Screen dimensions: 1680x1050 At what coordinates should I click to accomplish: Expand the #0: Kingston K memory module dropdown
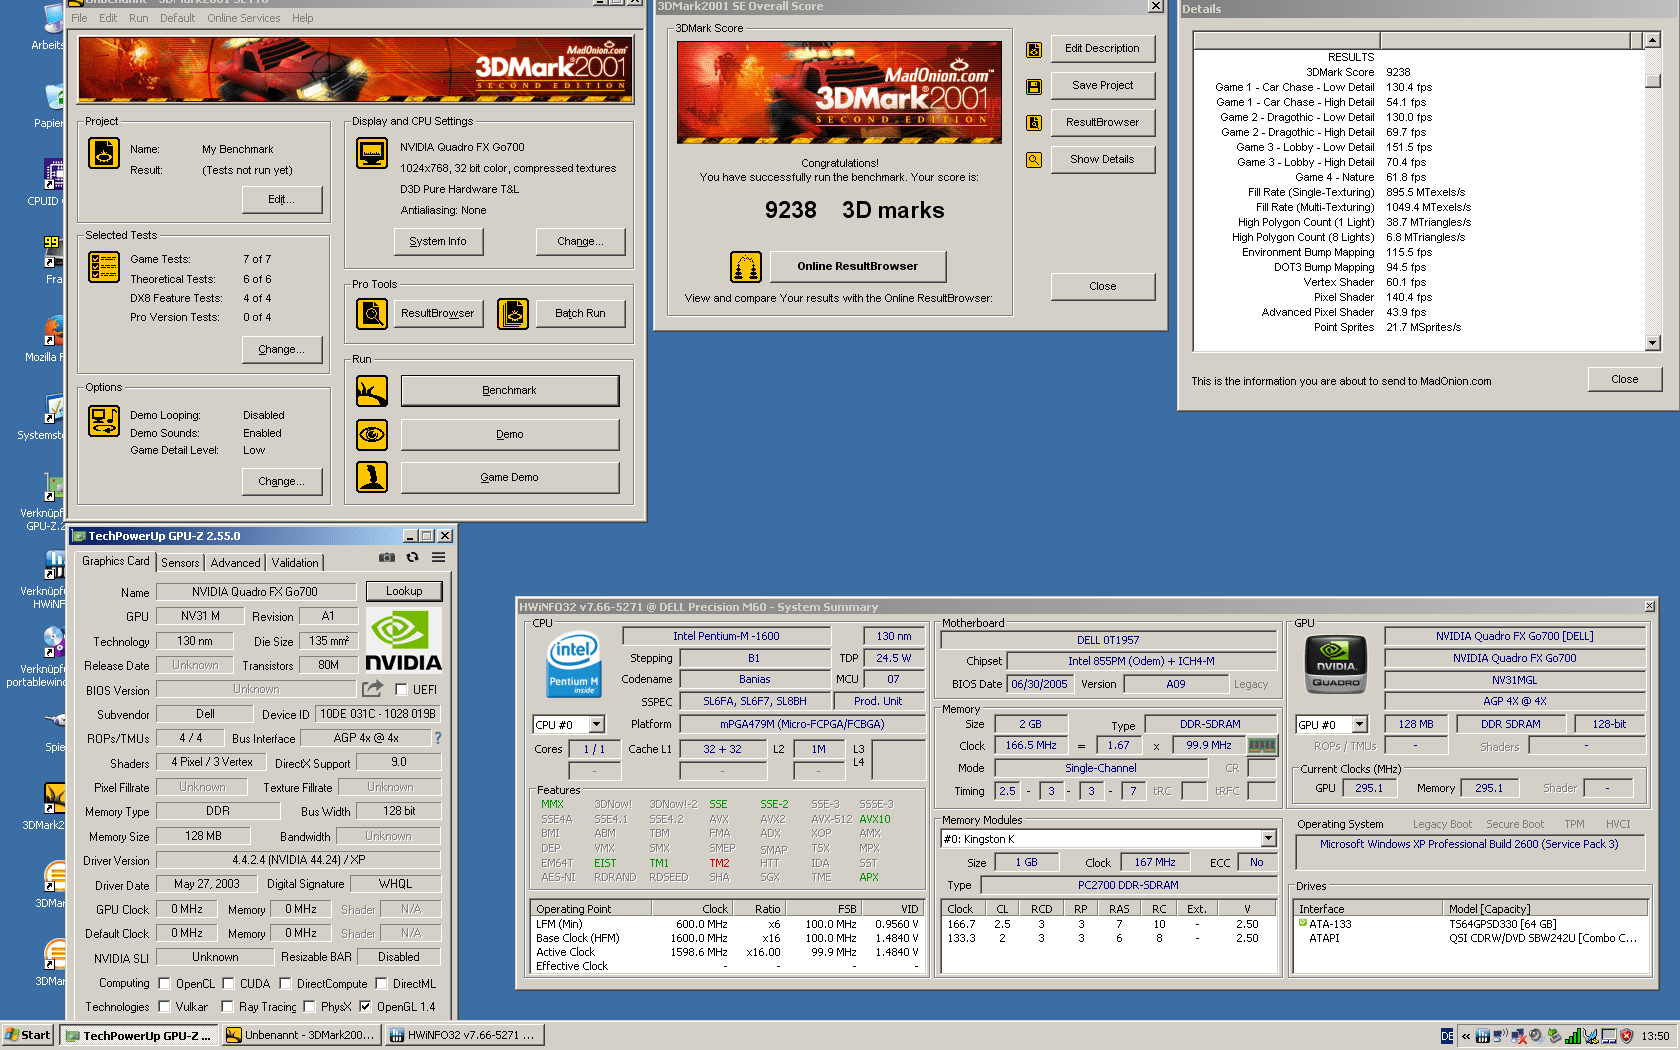pyautogui.click(x=1268, y=839)
